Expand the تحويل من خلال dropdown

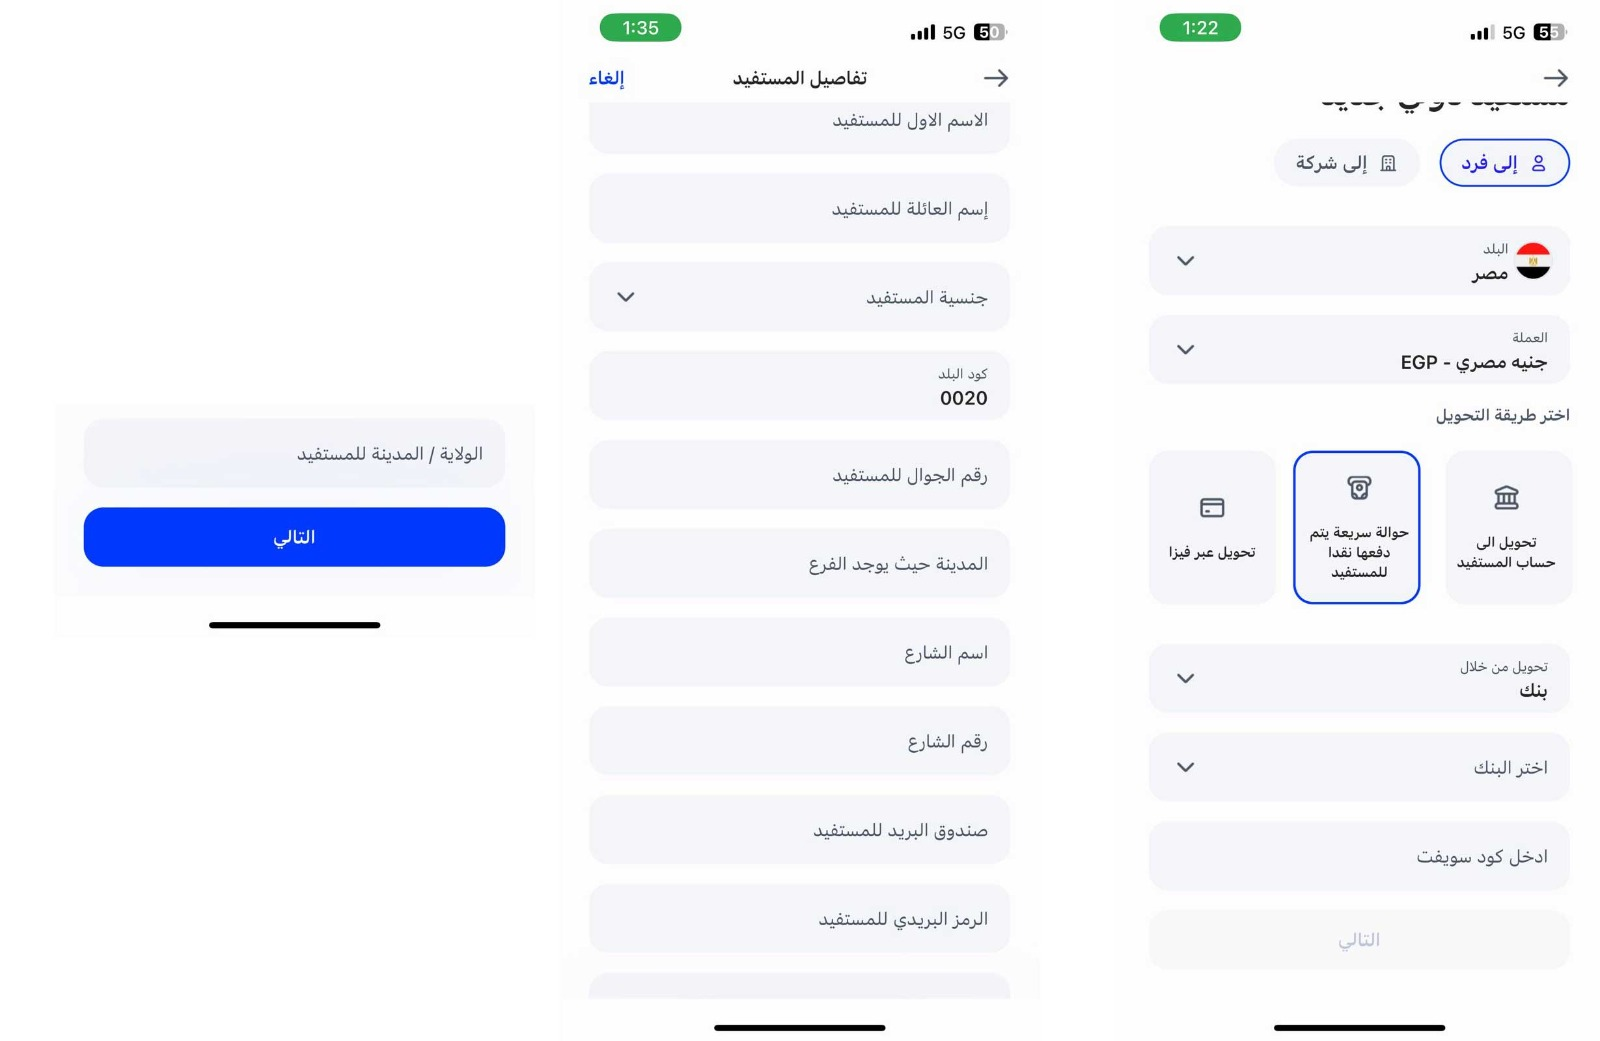[x=1358, y=678]
